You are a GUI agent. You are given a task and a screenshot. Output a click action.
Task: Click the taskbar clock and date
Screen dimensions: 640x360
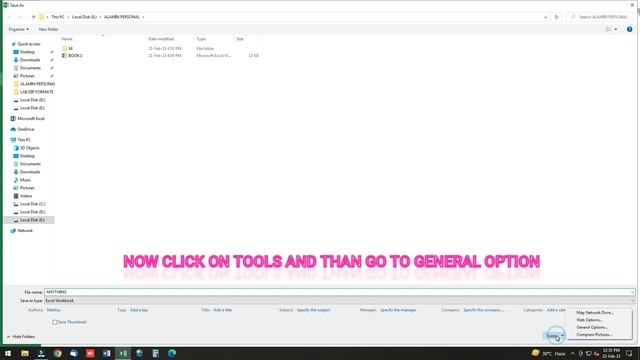tap(611, 353)
